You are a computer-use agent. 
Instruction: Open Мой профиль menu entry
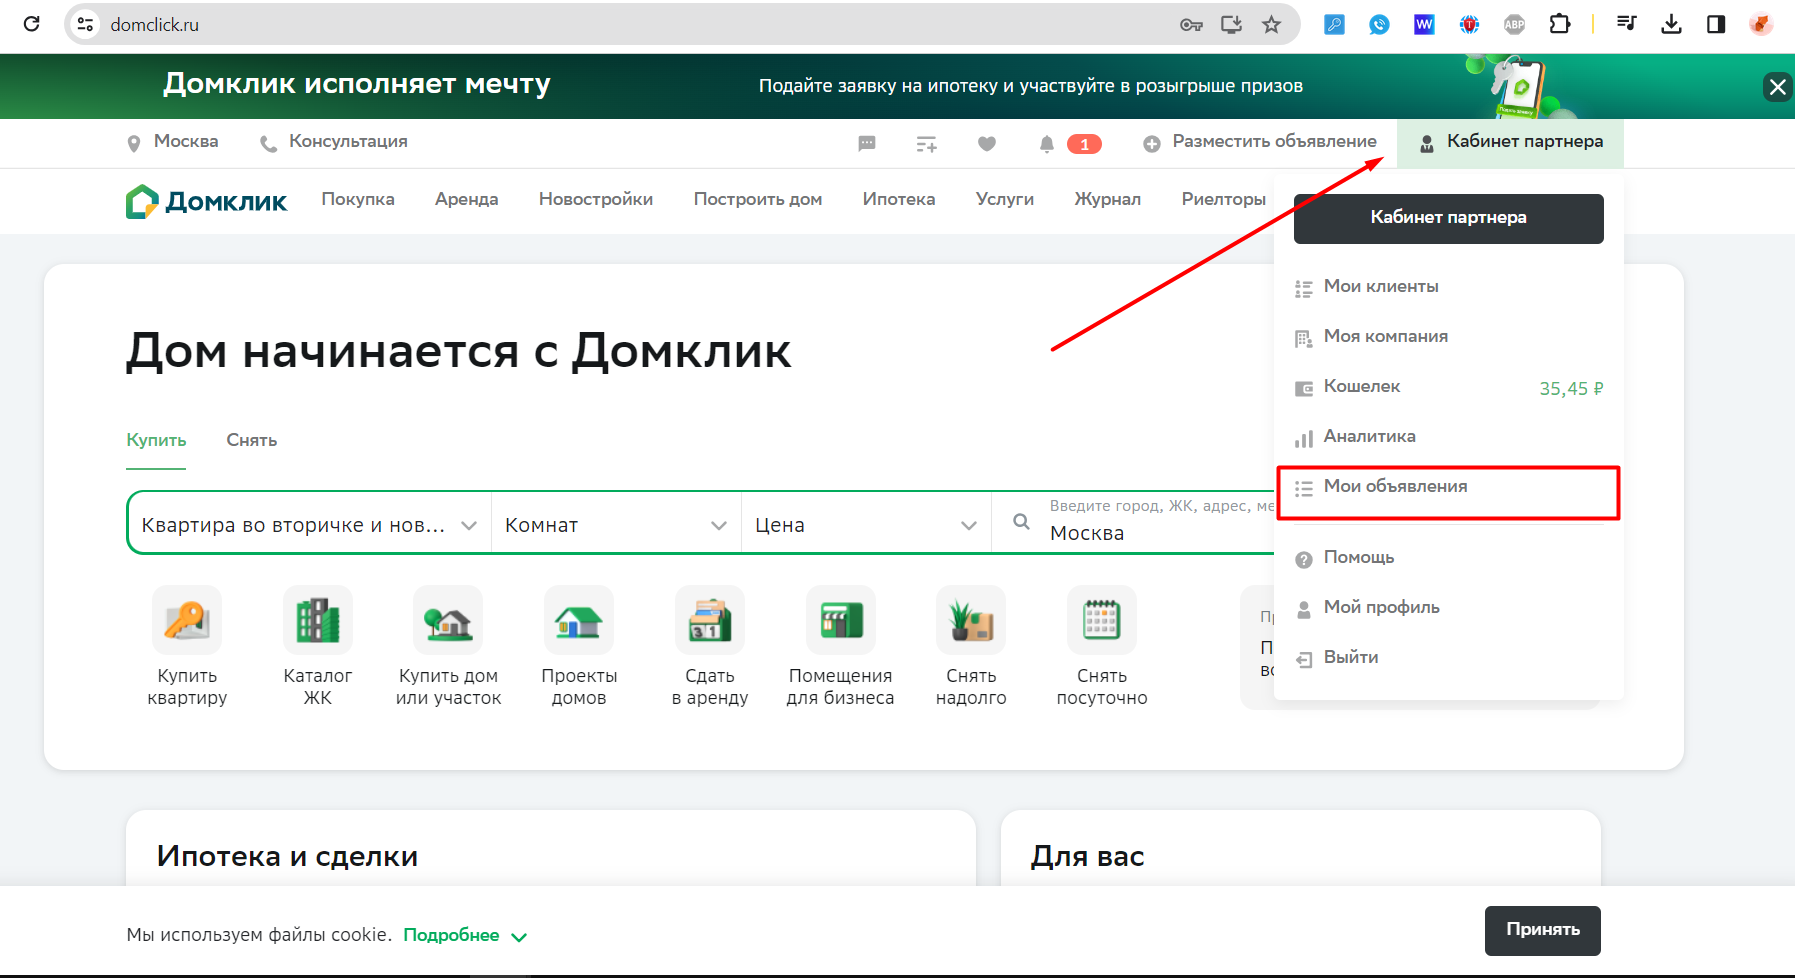1449,608
